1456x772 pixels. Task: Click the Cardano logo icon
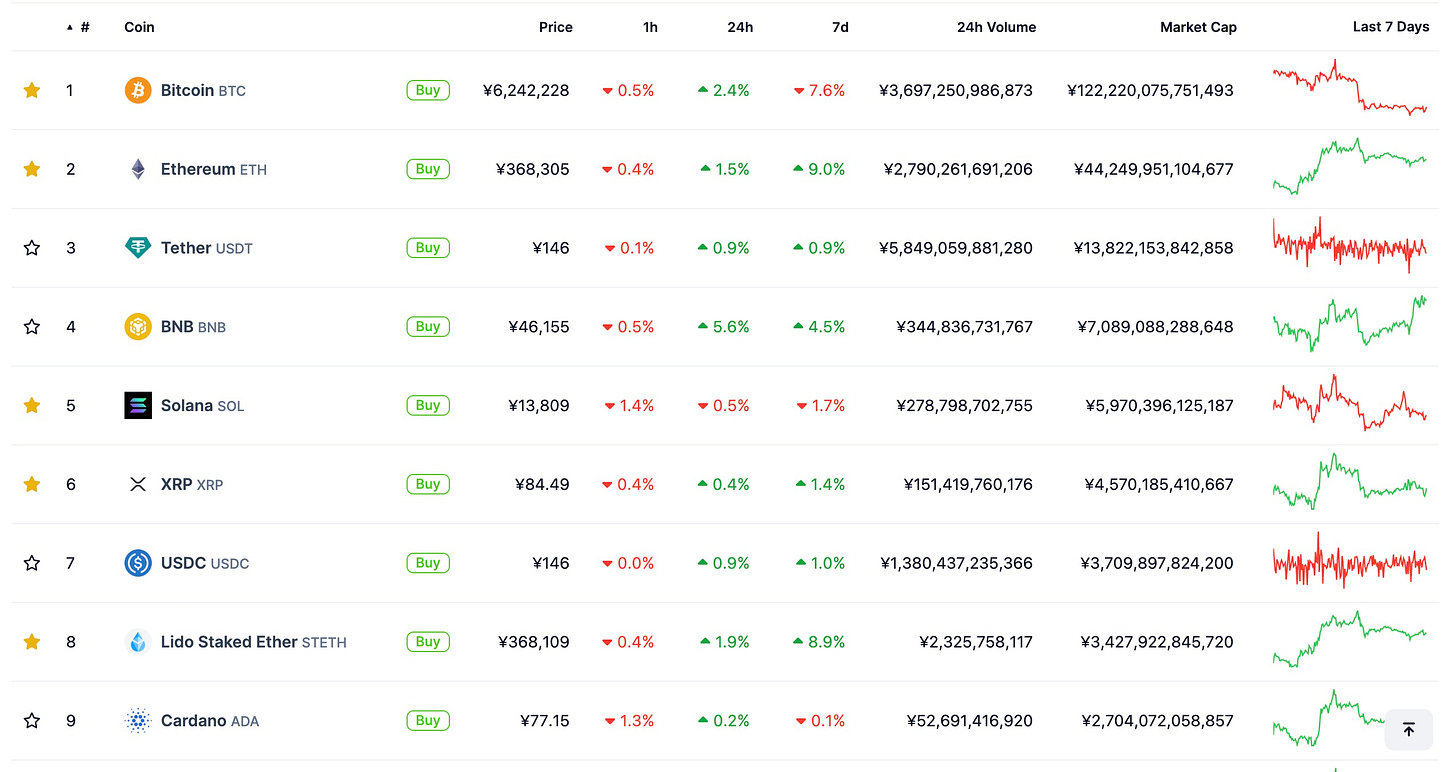pos(138,721)
